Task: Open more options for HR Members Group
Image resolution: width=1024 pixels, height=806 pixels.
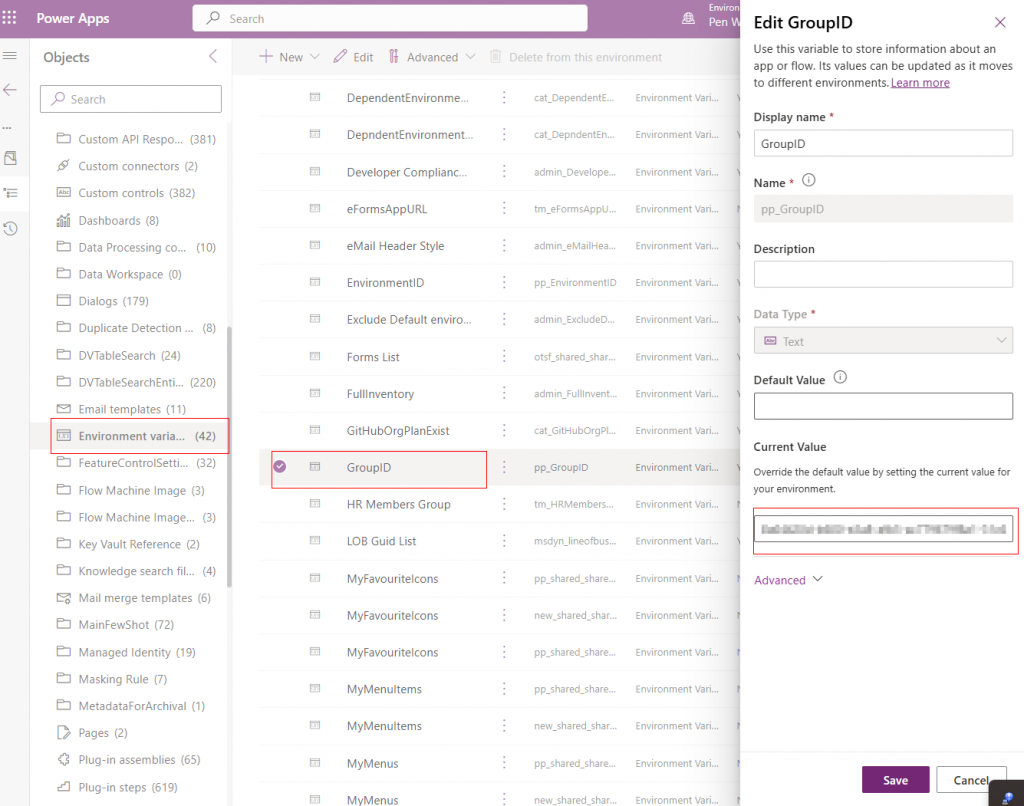Action: point(504,504)
